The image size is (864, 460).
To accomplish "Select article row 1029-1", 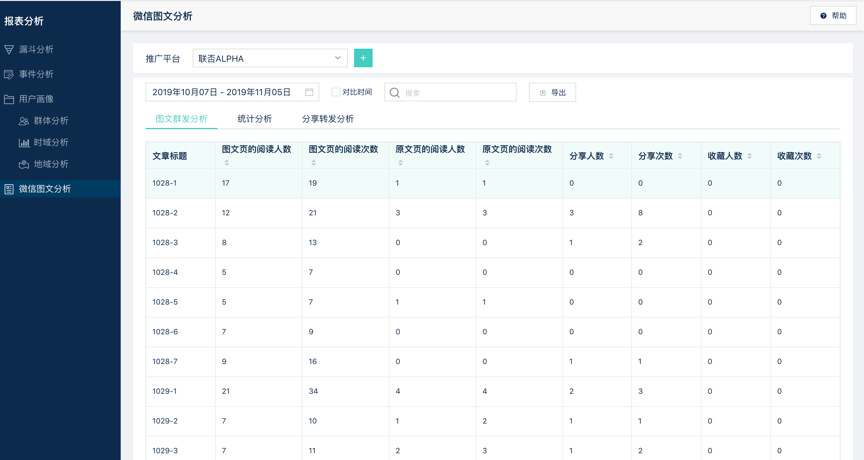I will [x=493, y=391].
